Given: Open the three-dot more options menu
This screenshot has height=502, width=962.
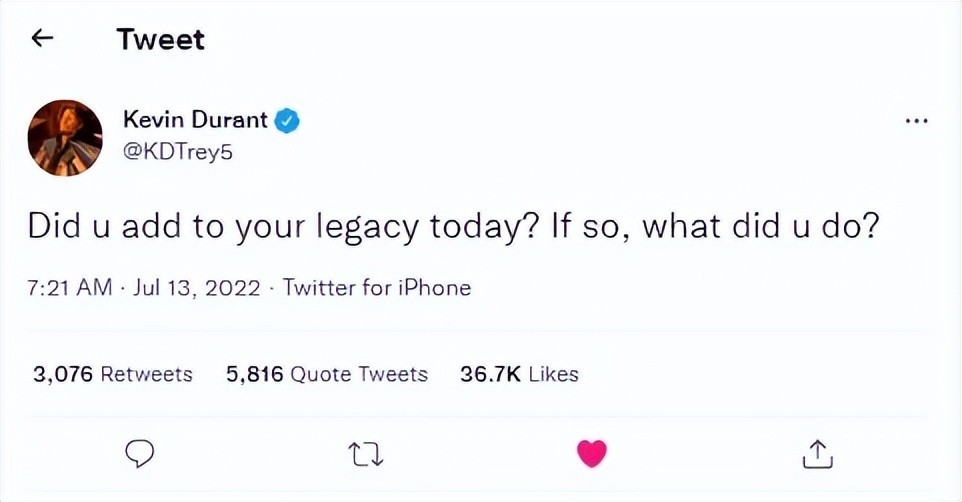Looking at the screenshot, I should click(917, 122).
